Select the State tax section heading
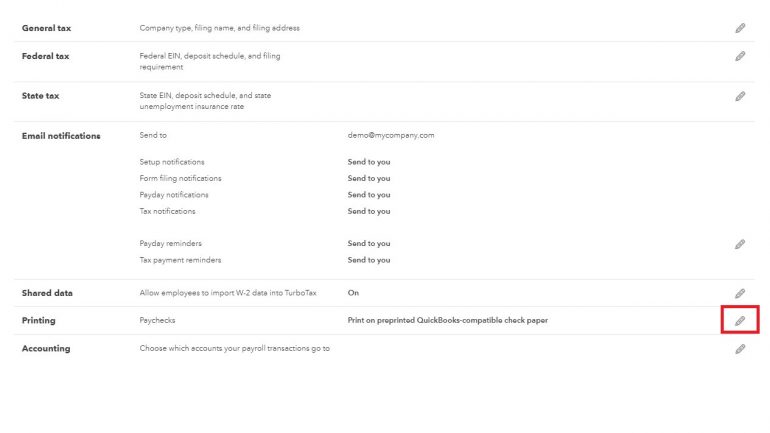The height and width of the screenshot is (433, 770). click(41, 96)
